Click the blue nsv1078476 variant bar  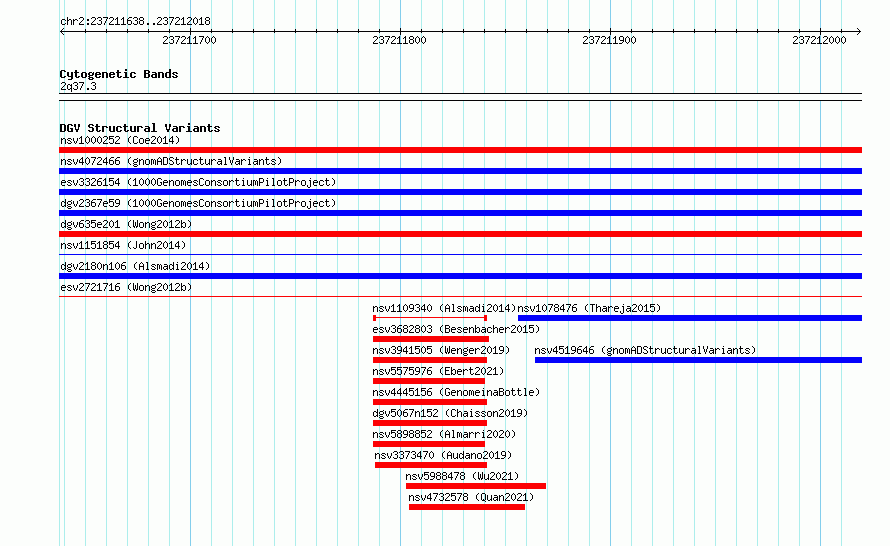(690, 318)
